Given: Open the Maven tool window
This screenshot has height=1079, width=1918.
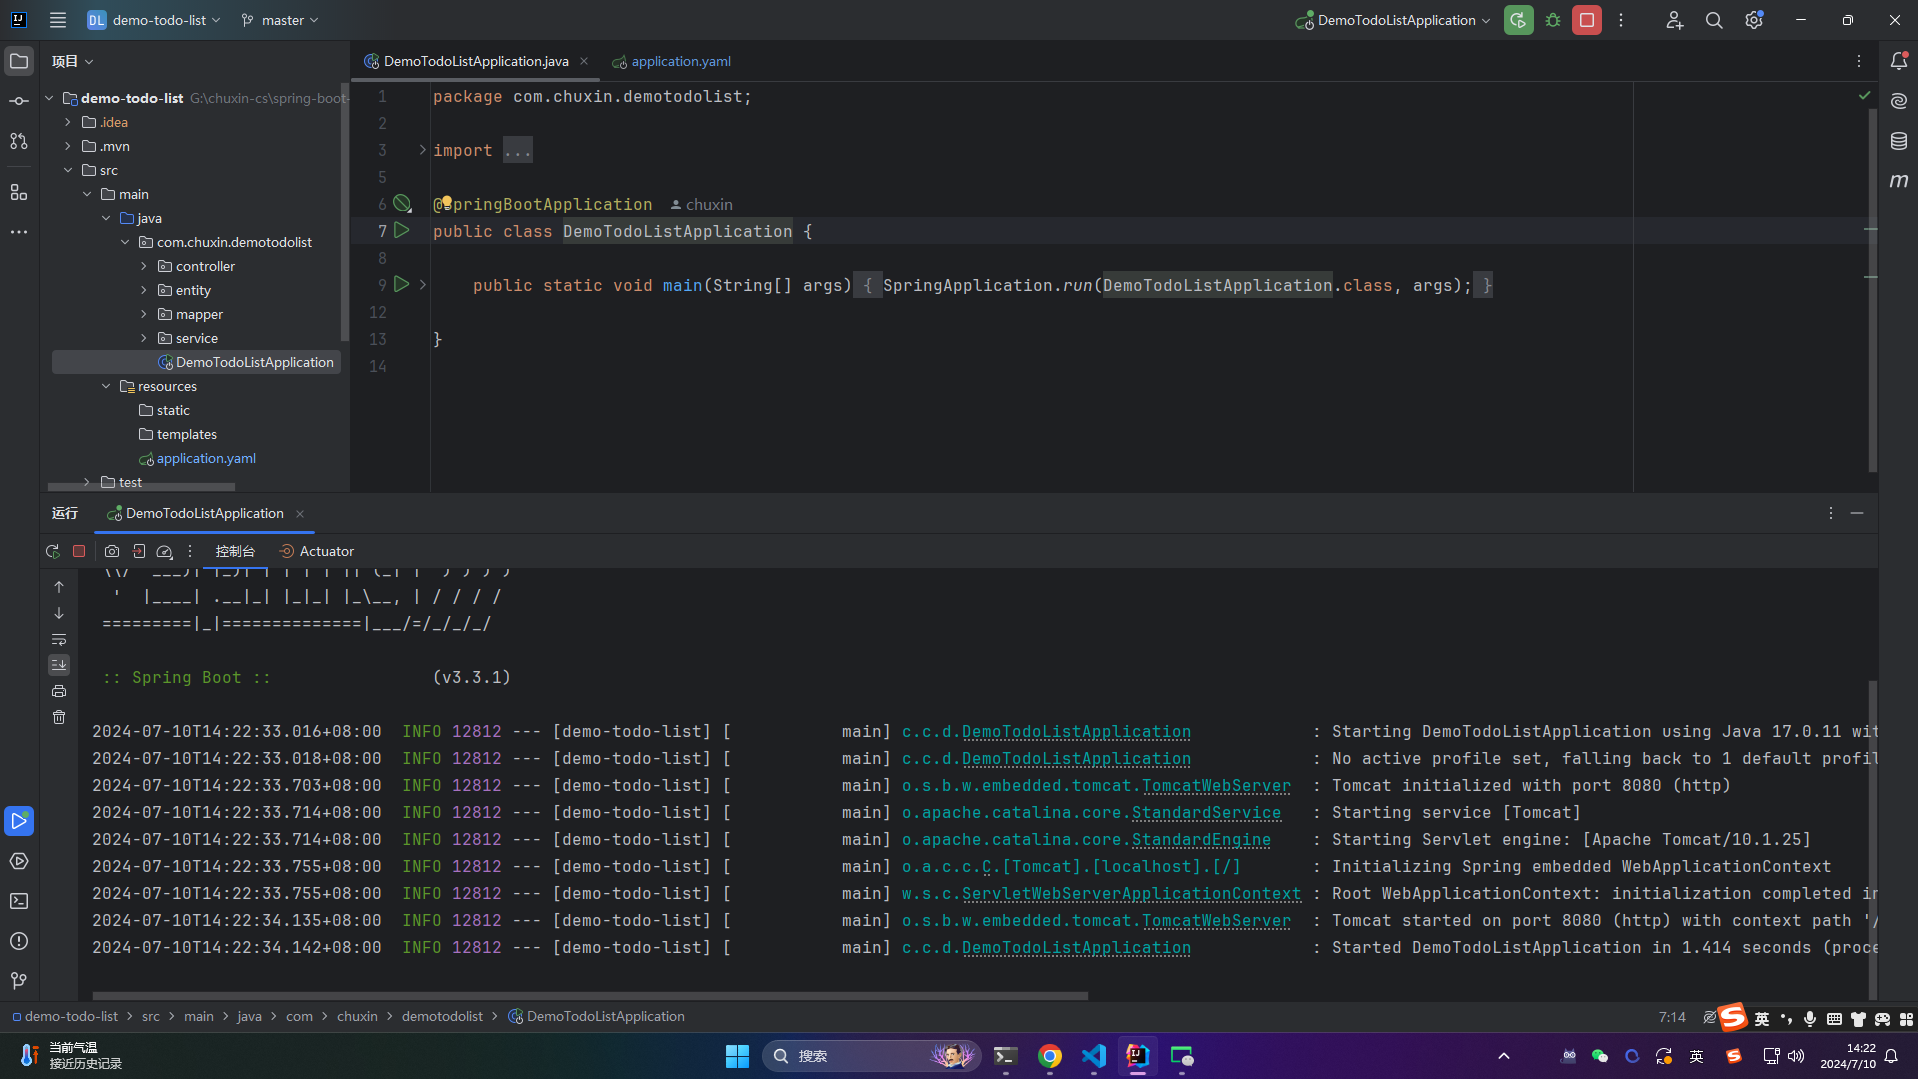Looking at the screenshot, I should pos(1899,181).
